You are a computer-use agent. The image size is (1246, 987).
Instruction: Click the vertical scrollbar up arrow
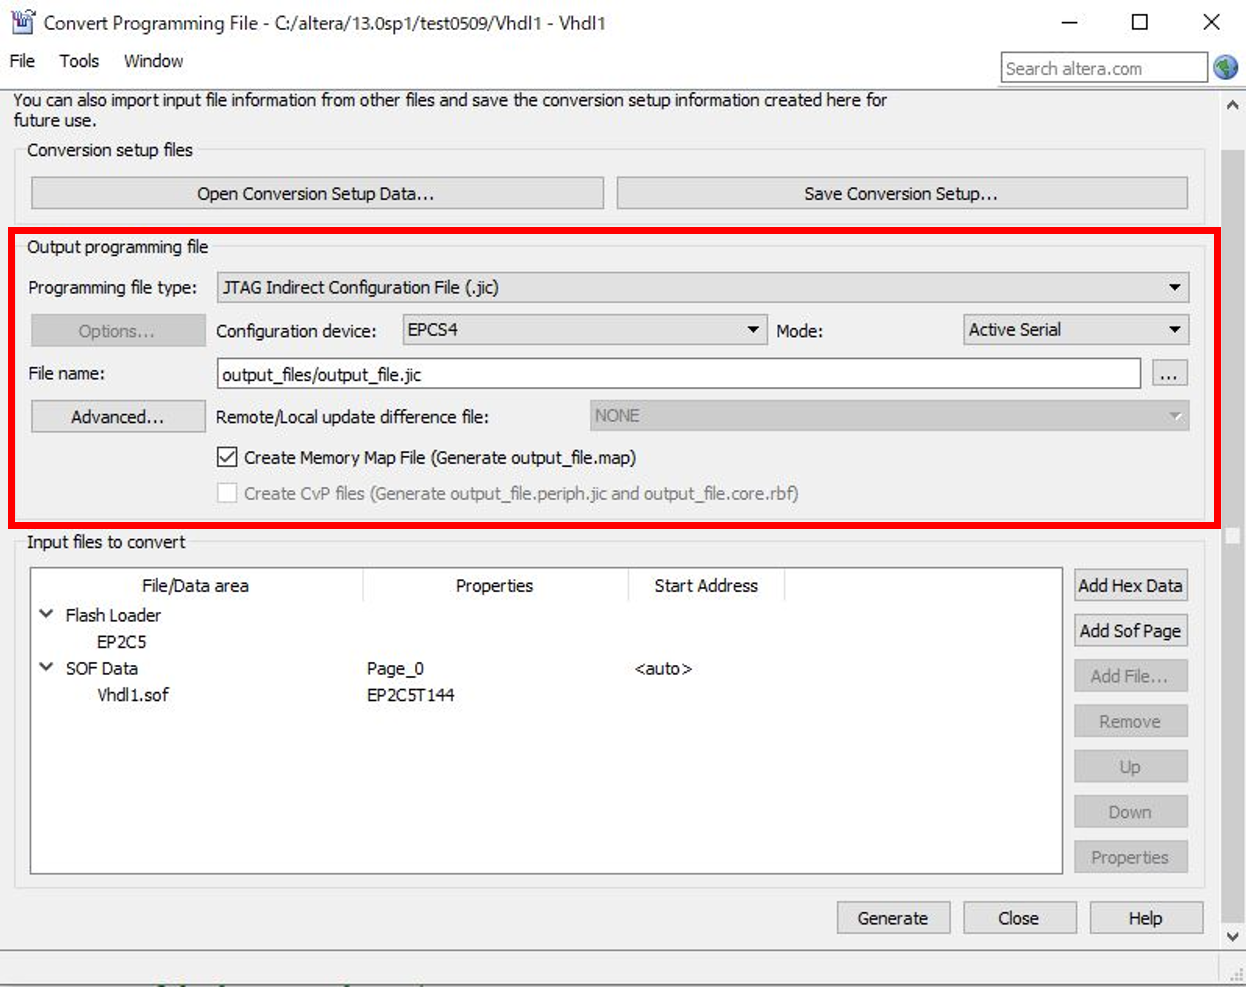[x=1233, y=105]
